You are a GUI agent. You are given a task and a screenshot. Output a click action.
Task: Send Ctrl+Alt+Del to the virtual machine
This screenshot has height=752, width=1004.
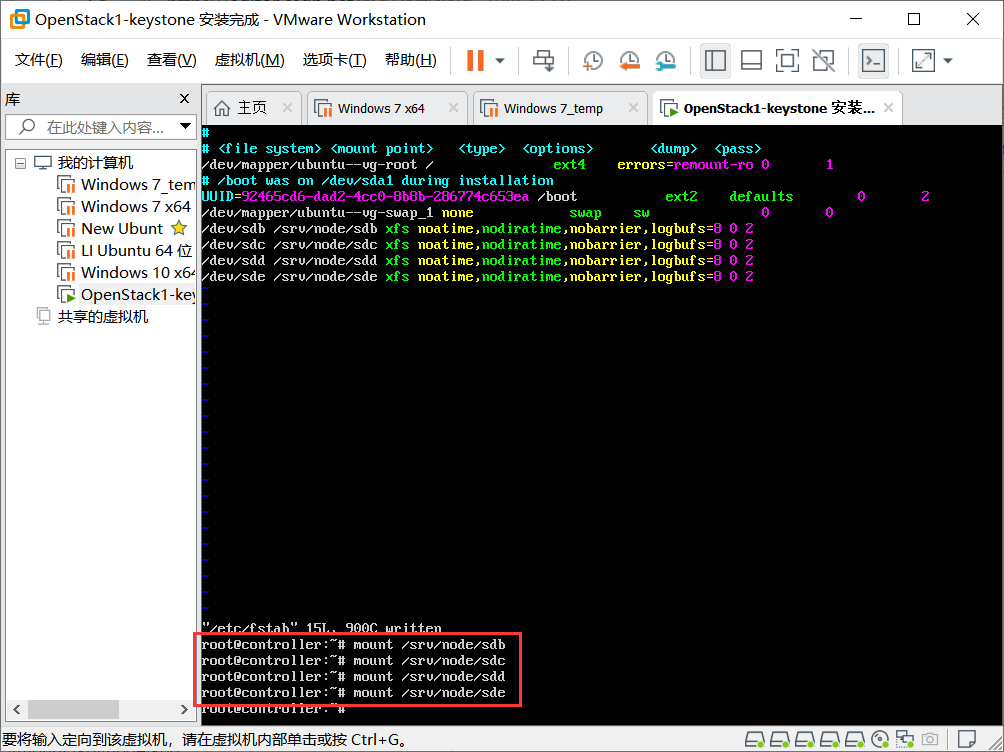[544, 61]
